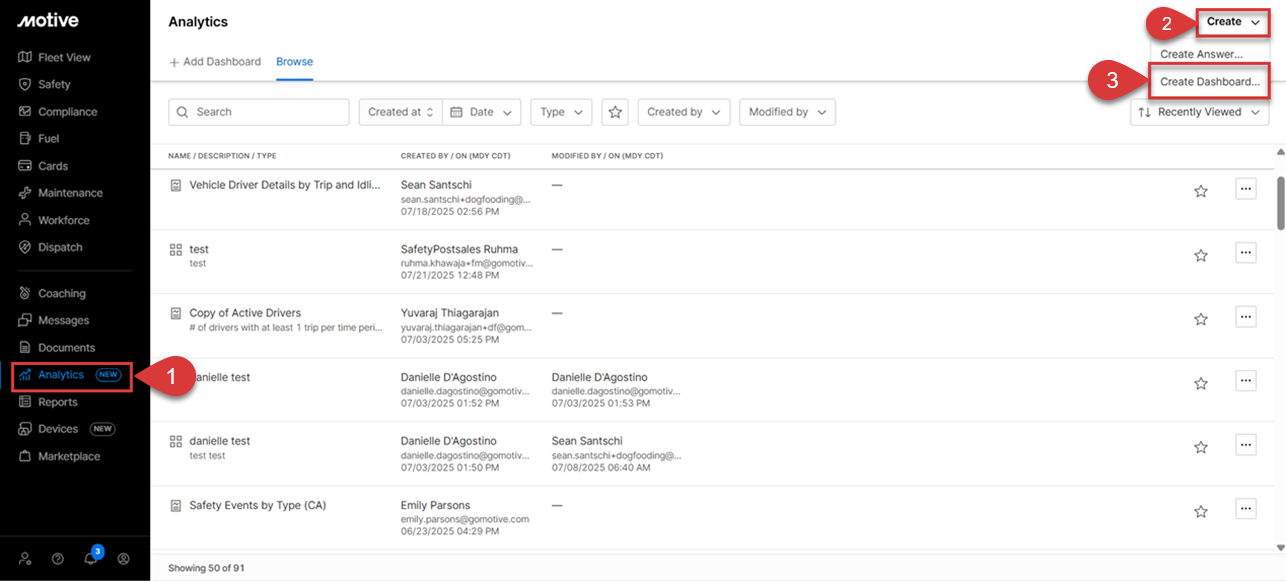Open the Modified by filter dropdown
This screenshot has height=581, width=1286.
(x=787, y=112)
